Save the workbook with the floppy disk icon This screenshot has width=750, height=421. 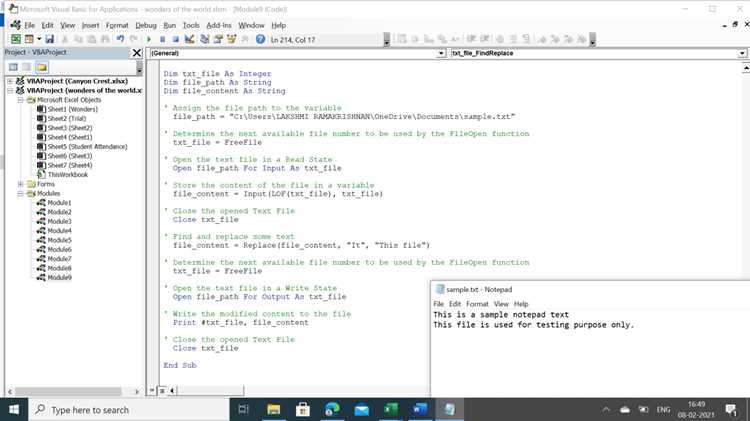pos(49,39)
